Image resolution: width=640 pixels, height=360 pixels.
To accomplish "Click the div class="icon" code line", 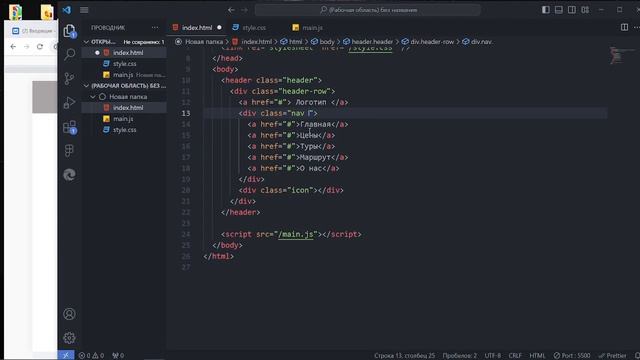I will click(291, 190).
